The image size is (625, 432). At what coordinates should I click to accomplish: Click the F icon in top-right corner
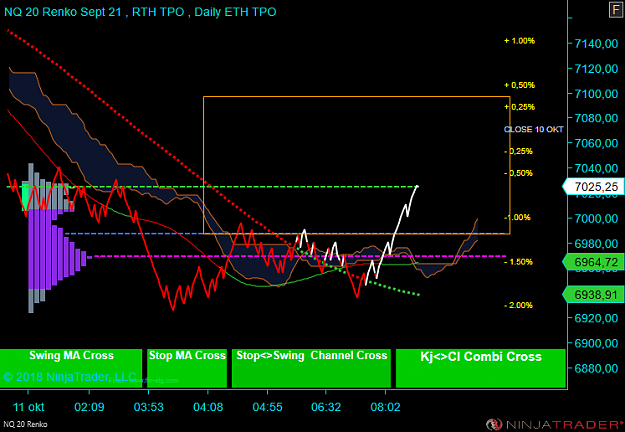[616, 10]
